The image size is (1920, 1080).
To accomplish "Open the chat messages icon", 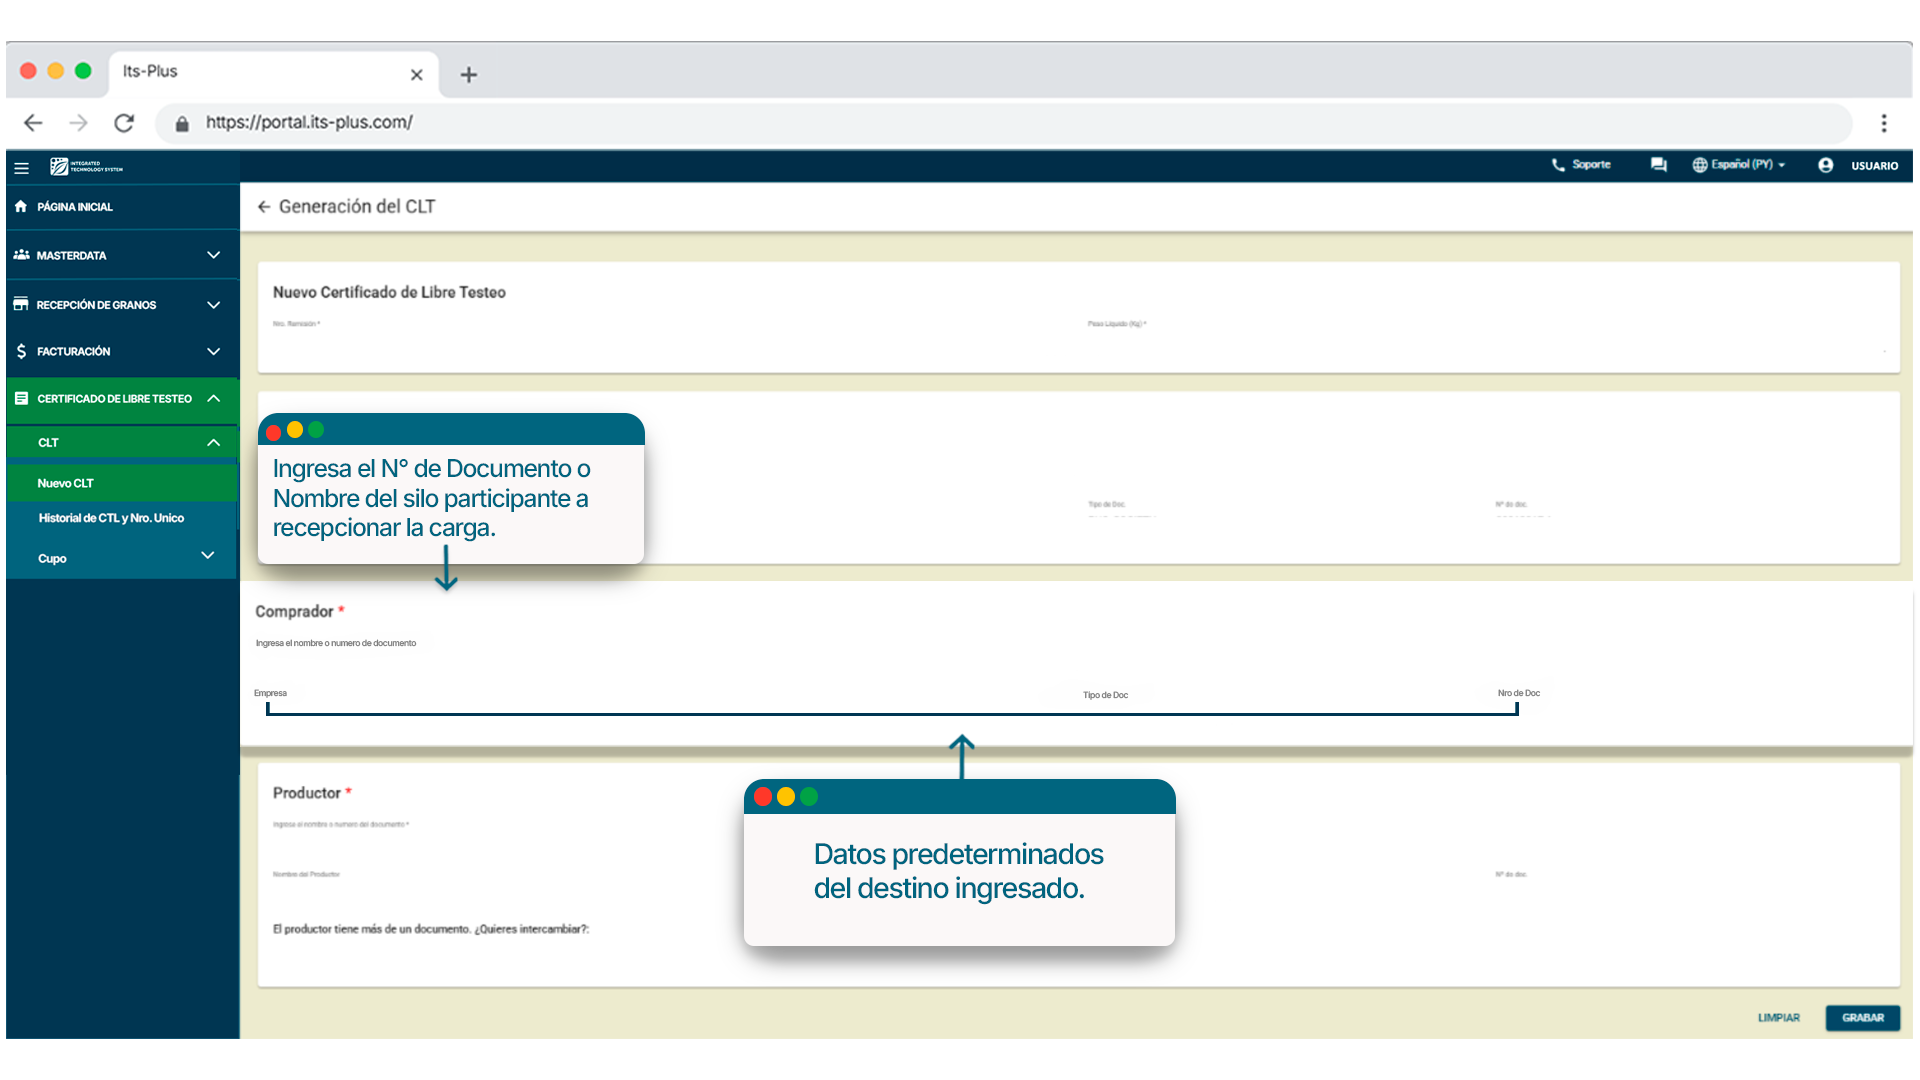I will coord(1658,165).
